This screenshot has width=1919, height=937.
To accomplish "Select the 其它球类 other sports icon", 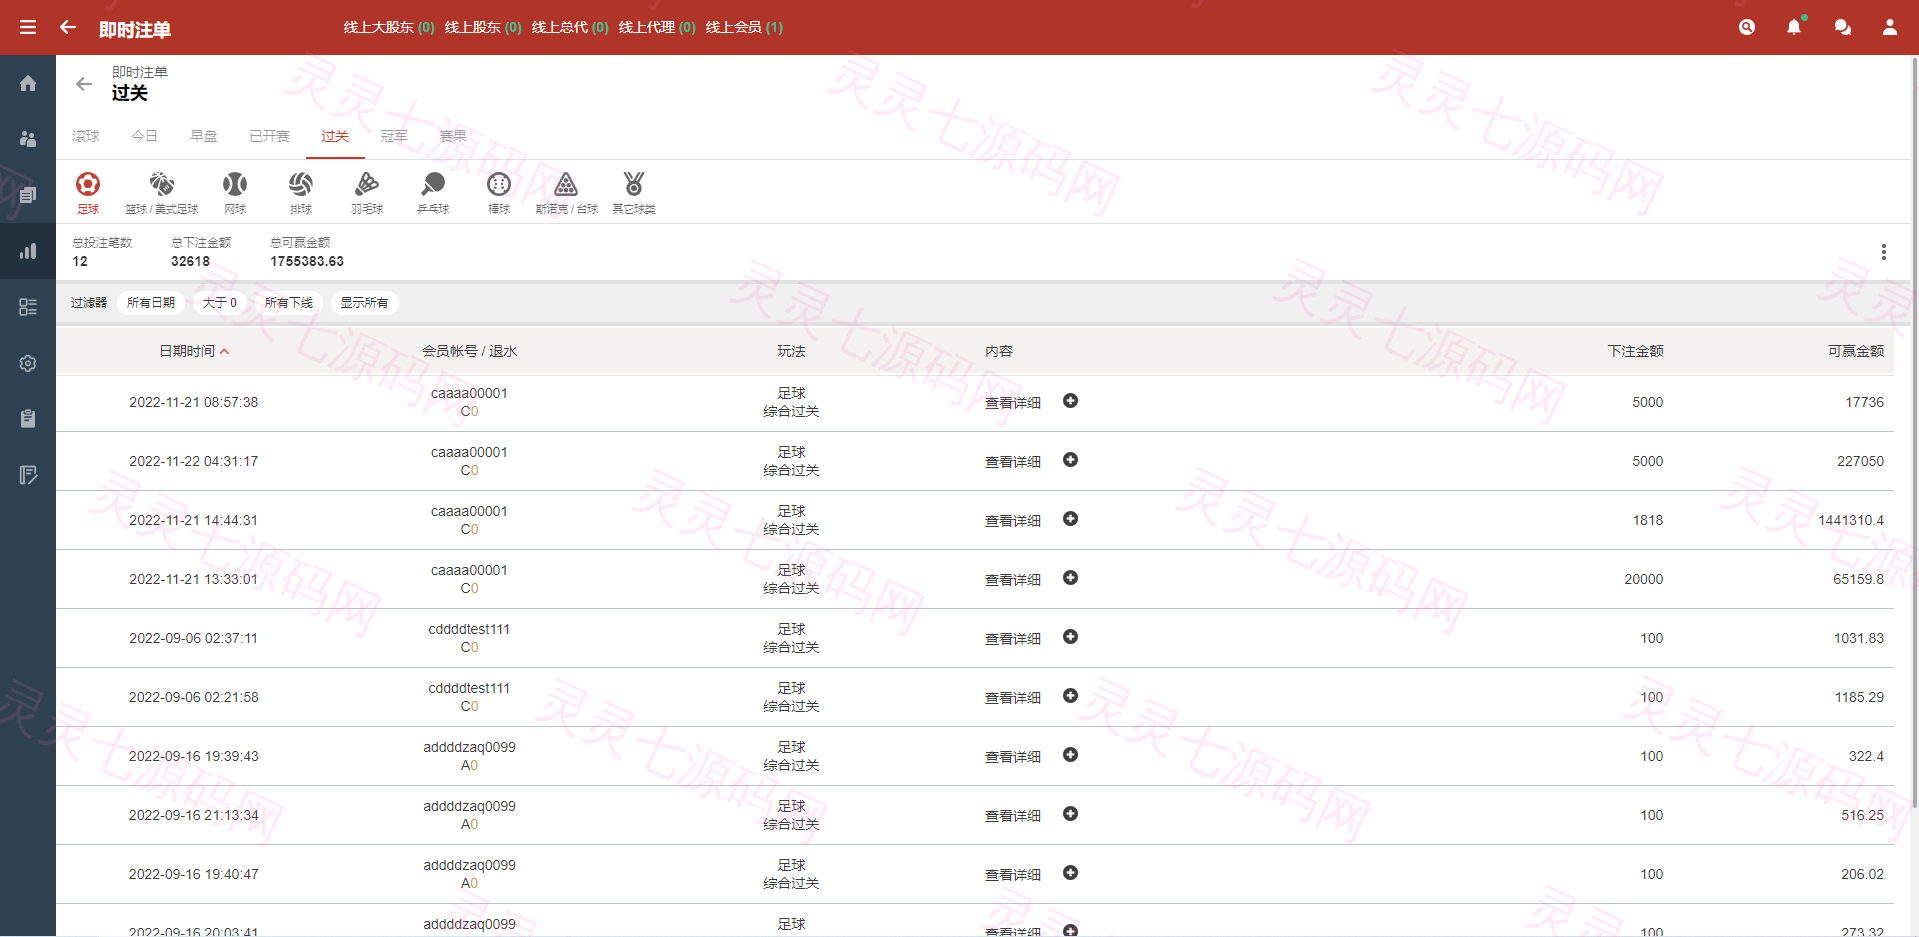I will tap(634, 192).
